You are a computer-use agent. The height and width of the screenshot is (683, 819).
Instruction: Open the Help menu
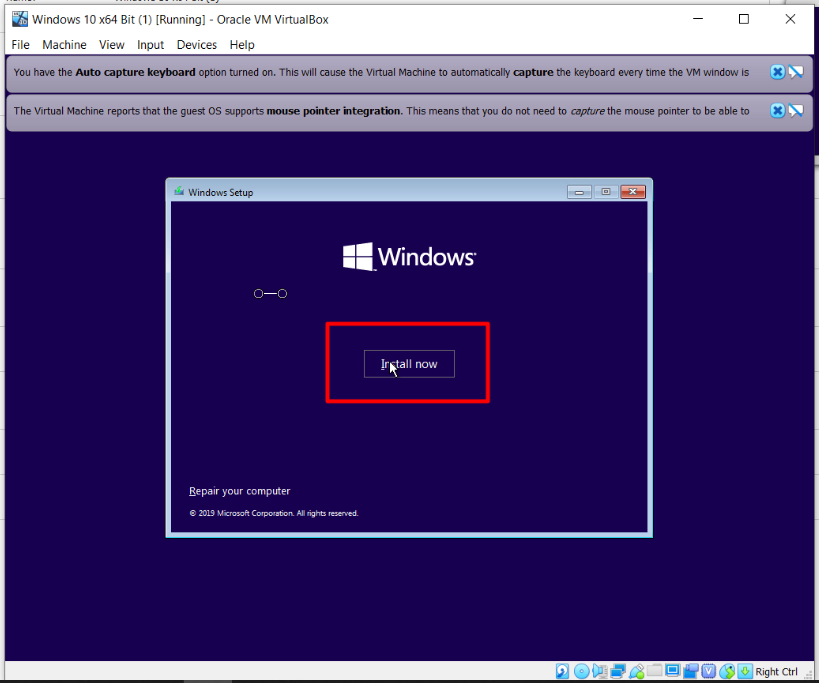tap(242, 45)
